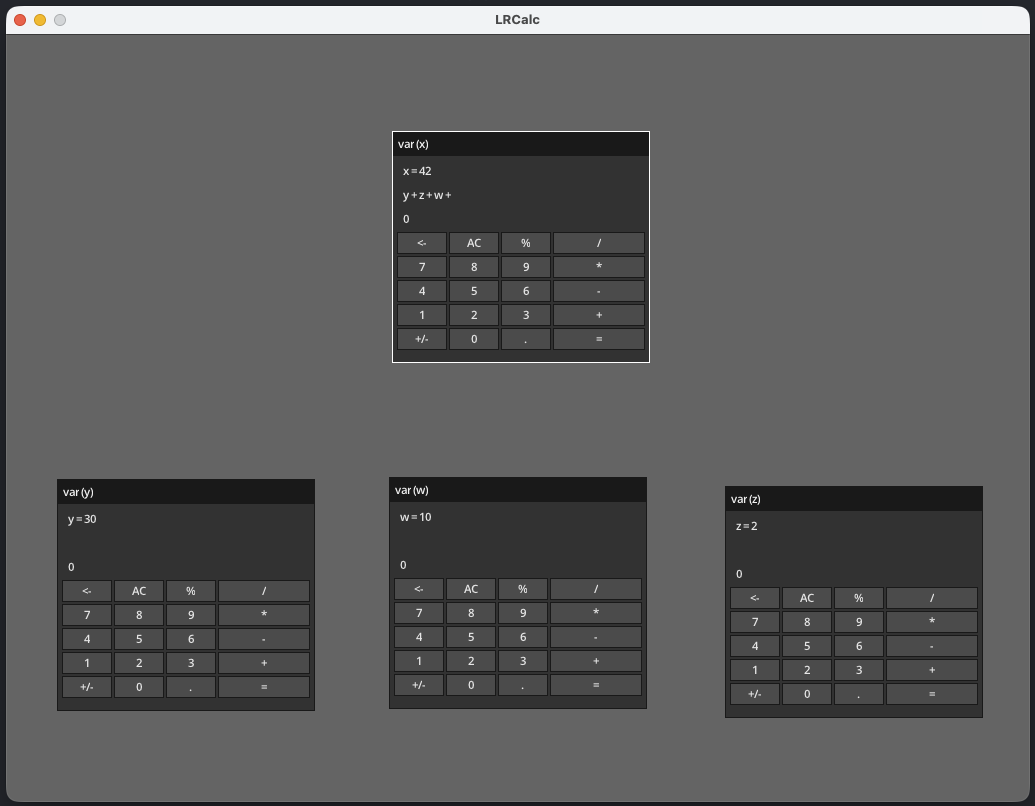1035x806 pixels.
Task: Click digit 0 in var (w) calculator
Action: pos(470,685)
